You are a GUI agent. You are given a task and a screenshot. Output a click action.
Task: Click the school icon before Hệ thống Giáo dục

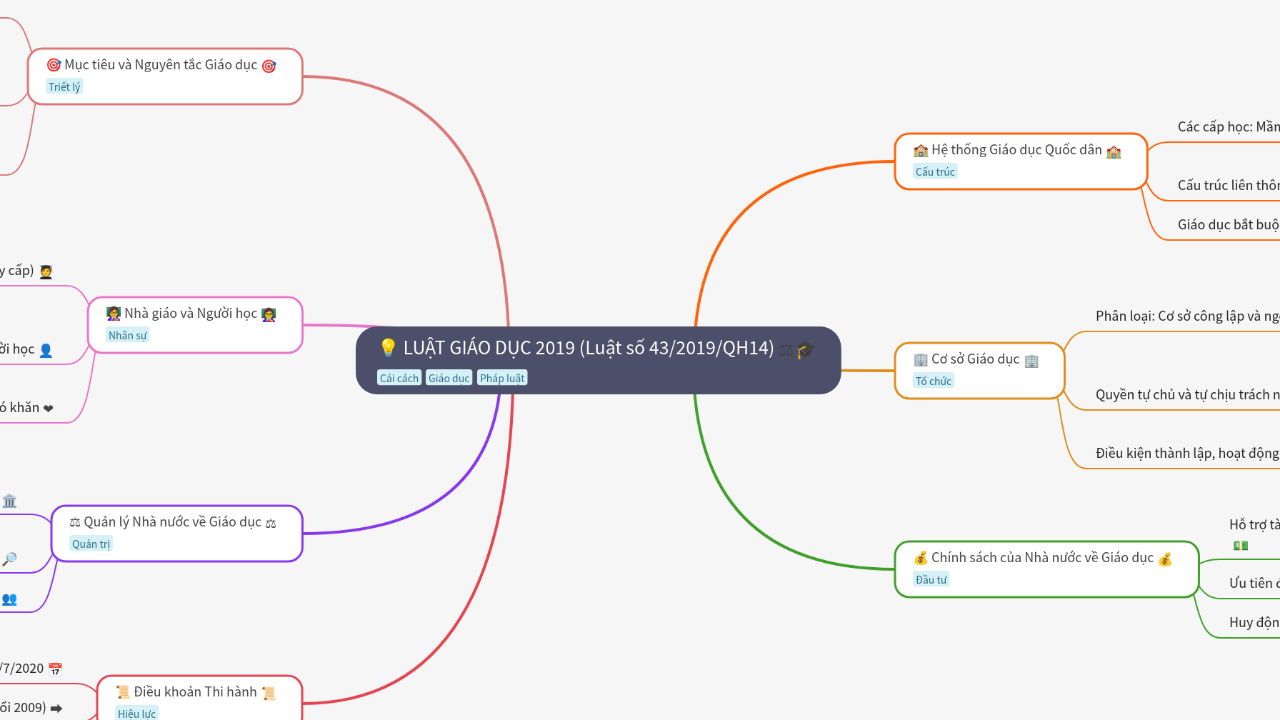click(x=921, y=151)
